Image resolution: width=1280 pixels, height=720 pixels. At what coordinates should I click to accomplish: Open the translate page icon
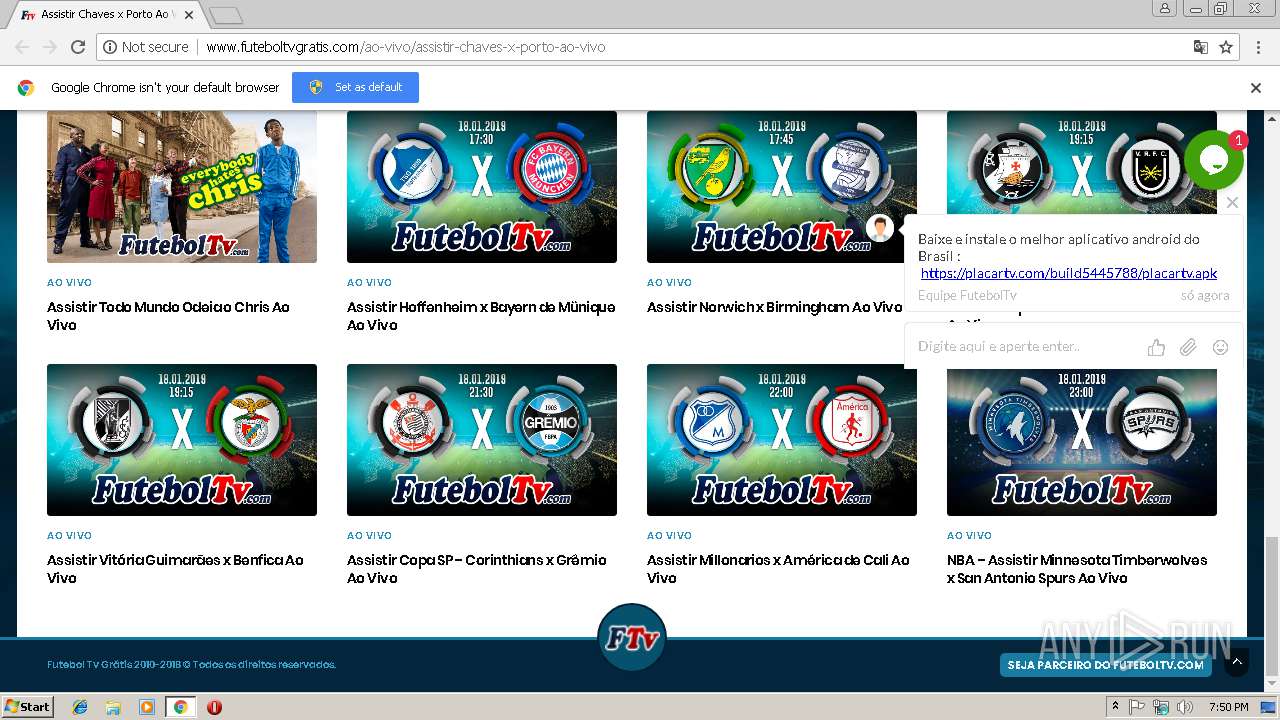pos(1201,47)
